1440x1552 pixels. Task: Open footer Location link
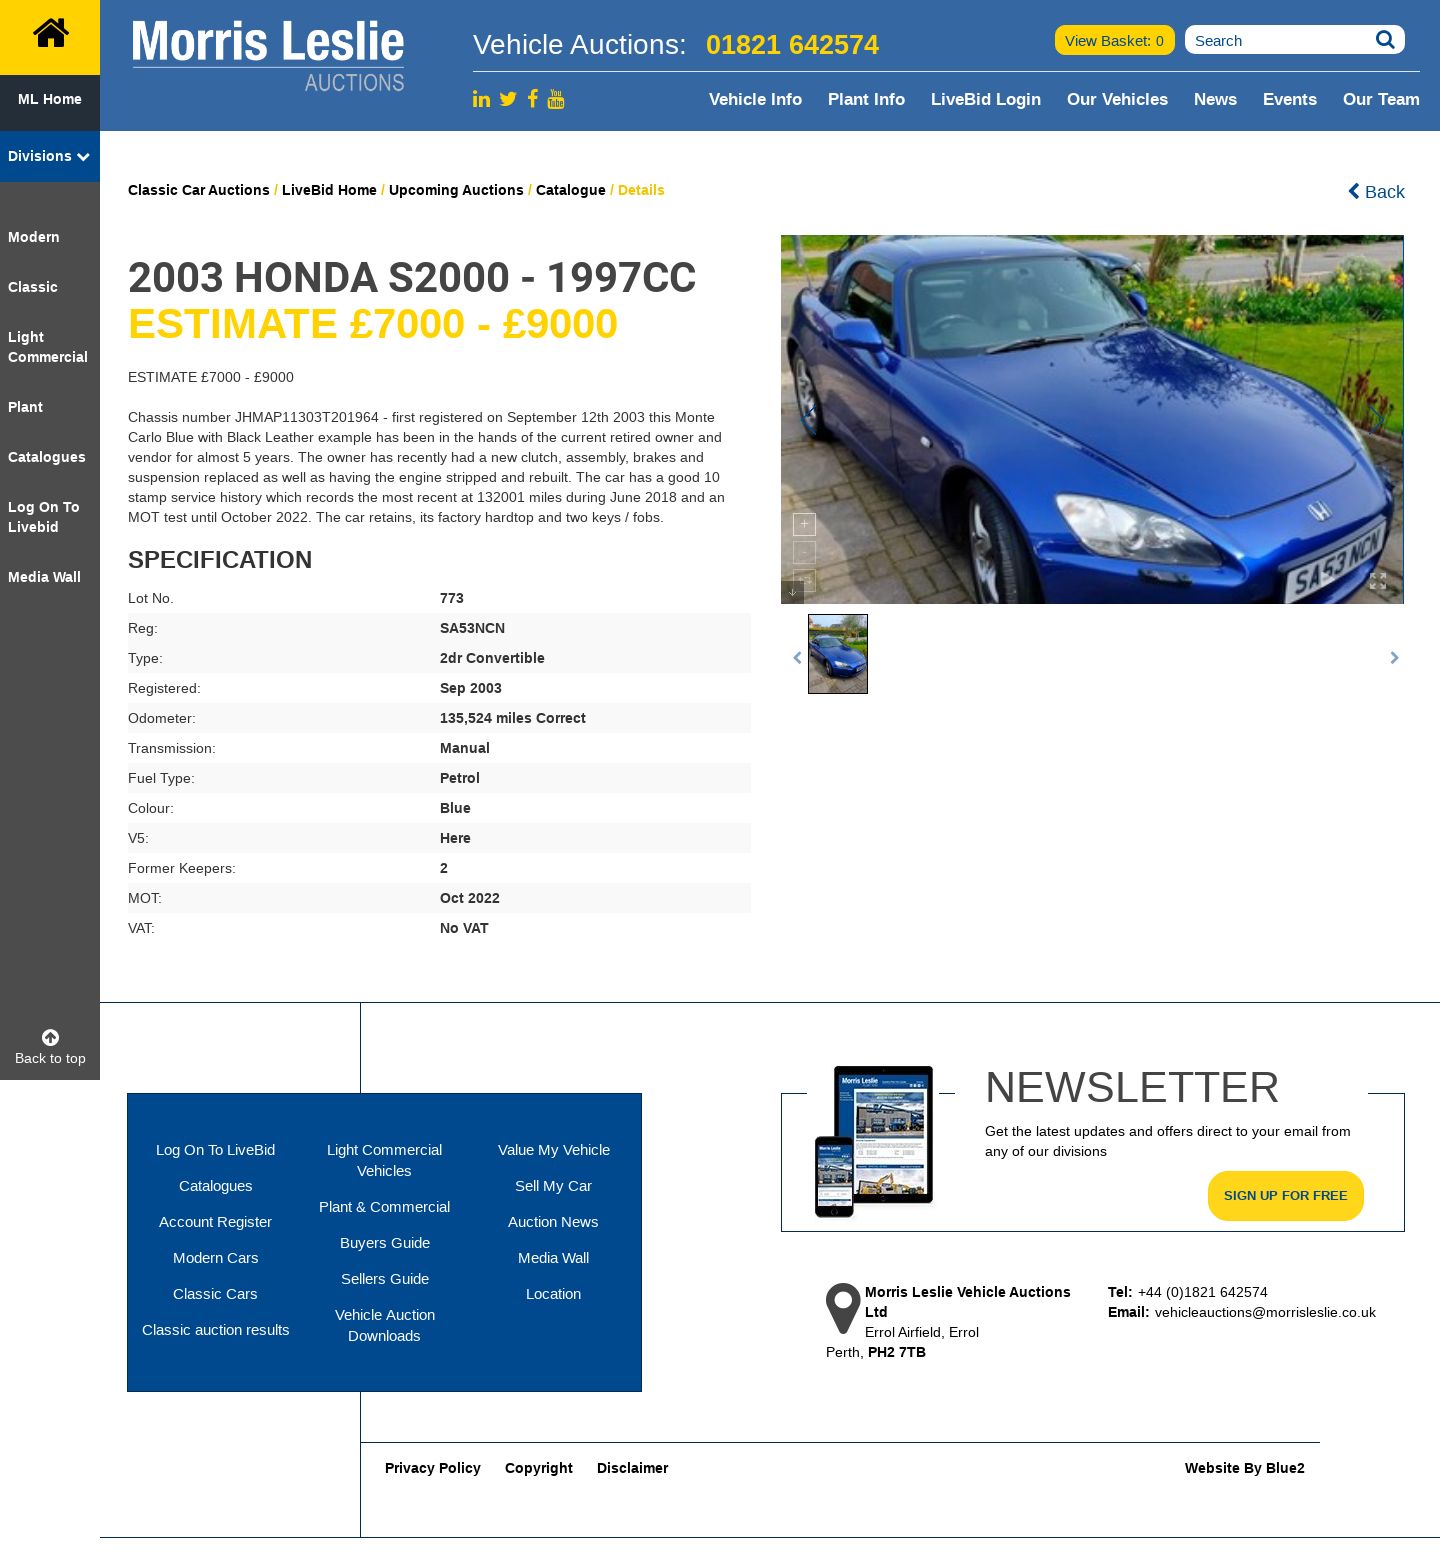coord(553,1294)
